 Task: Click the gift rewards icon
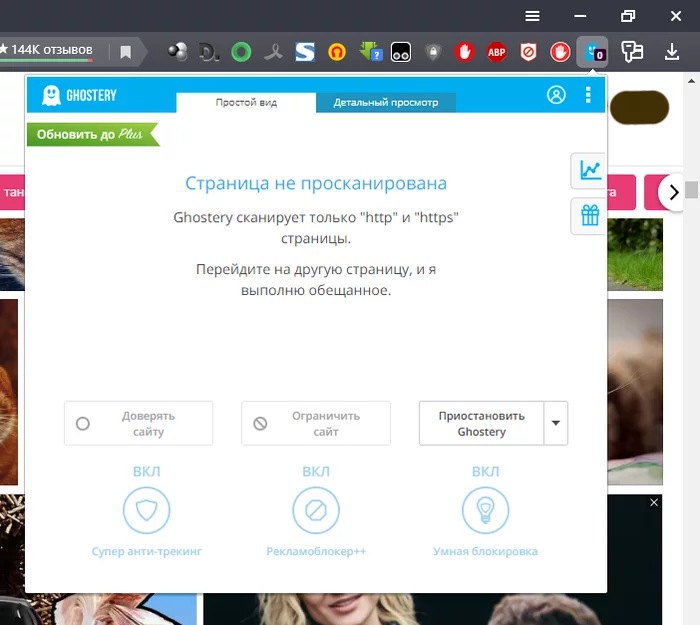[x=590, y=215]
